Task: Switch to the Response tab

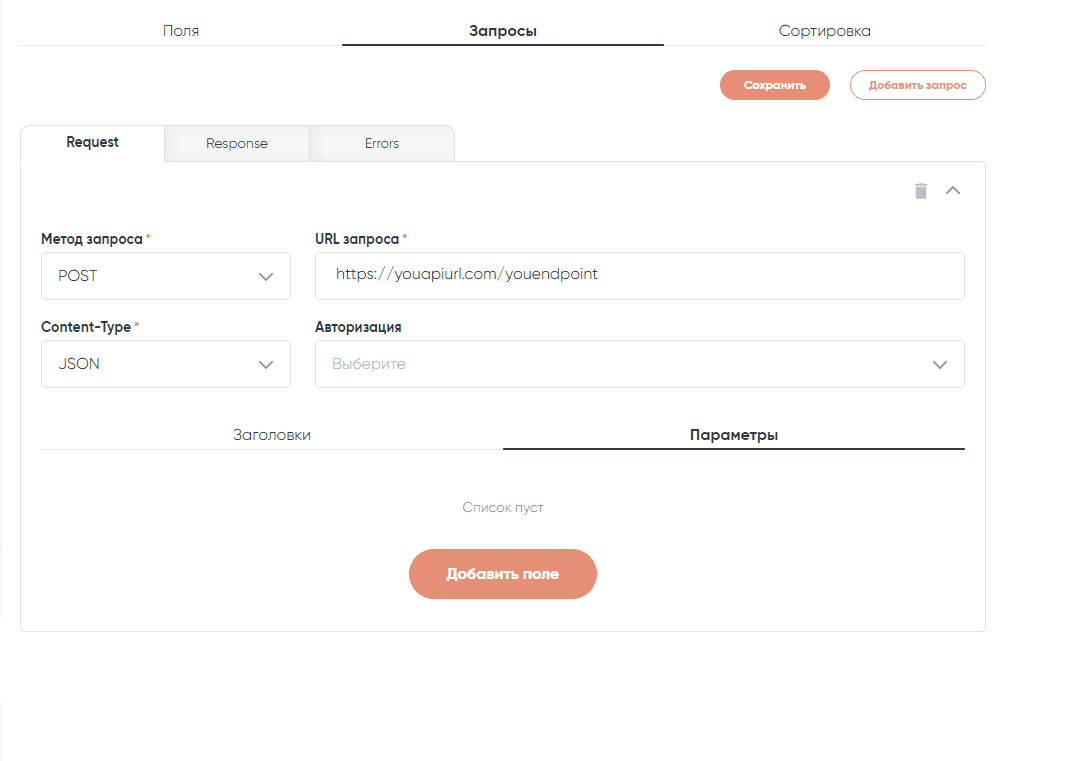Action: [236, 143]
